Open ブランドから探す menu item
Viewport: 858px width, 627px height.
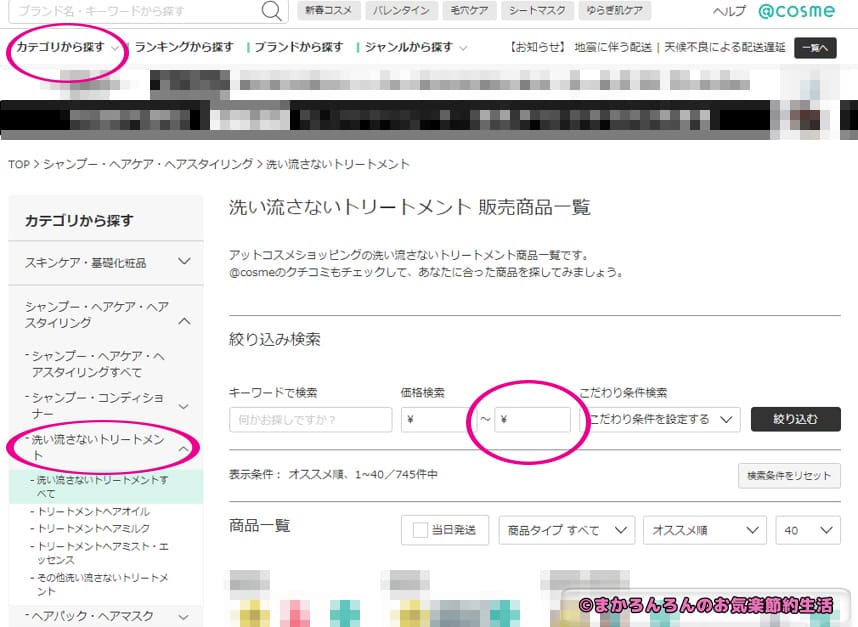click(x=299, y=48)
